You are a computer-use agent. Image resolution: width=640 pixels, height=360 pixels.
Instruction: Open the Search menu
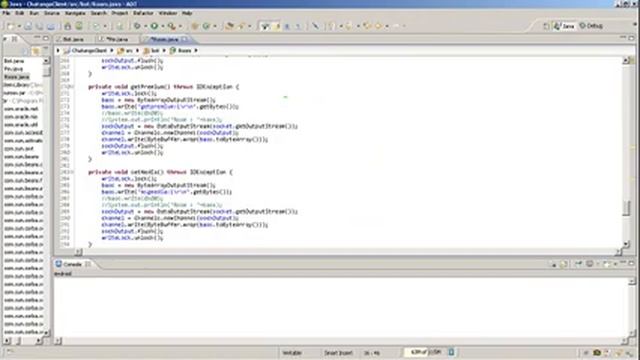coord(98,13)
